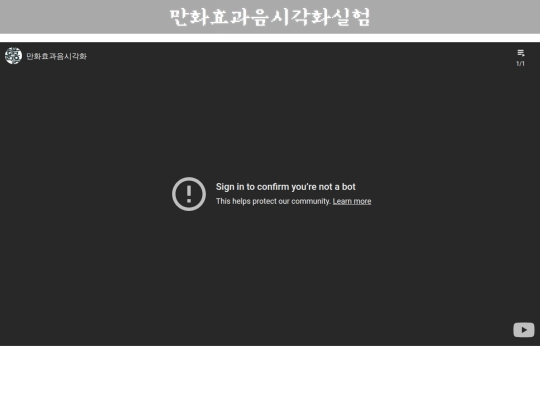
Task: Click the exclamation warning icon
Action: [x=189, y=194]
